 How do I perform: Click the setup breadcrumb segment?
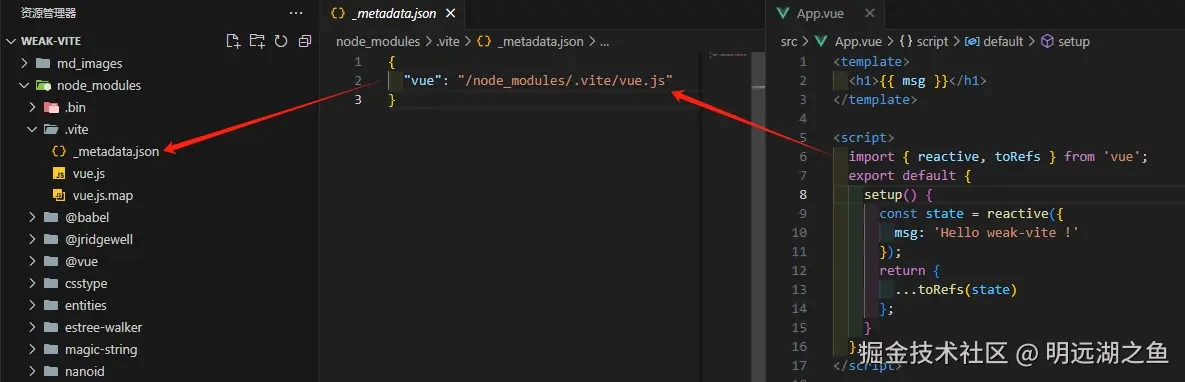(x=1073, y=42)
